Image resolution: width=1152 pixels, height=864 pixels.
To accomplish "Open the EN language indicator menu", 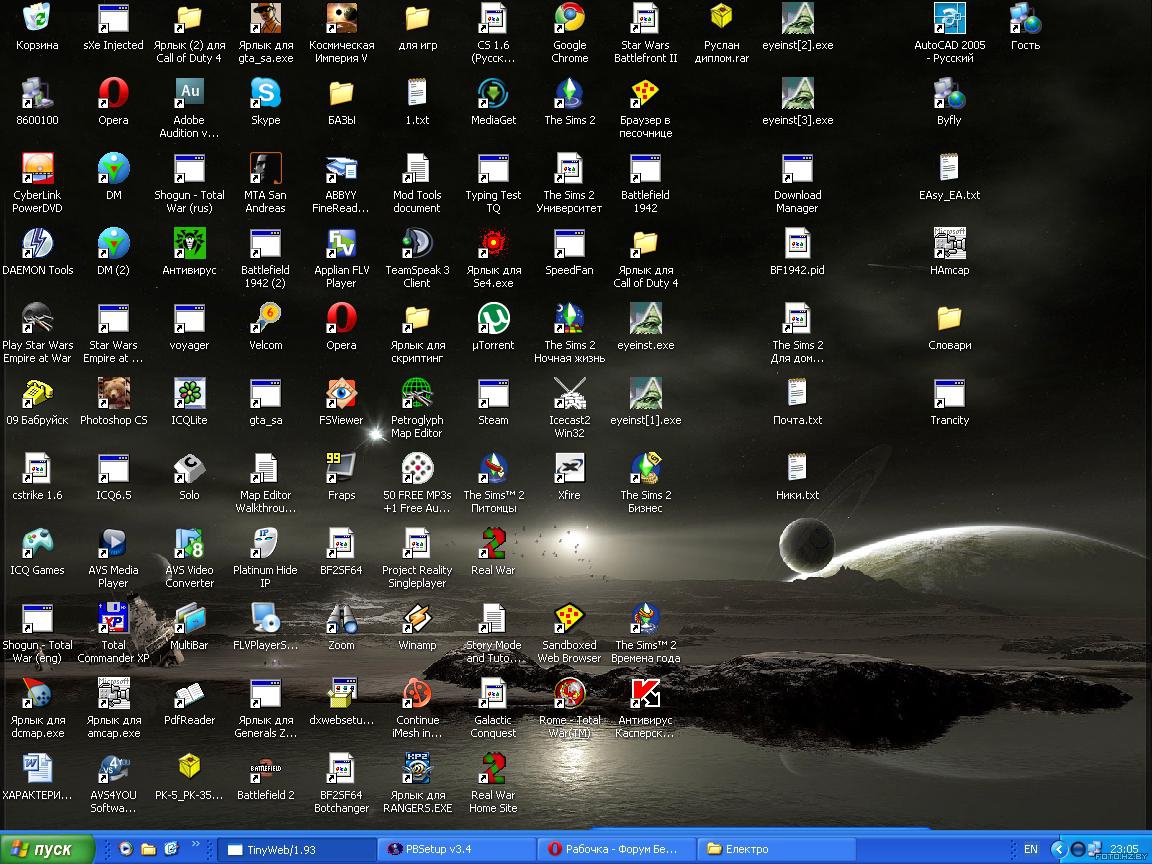I will pos(1030,849).
